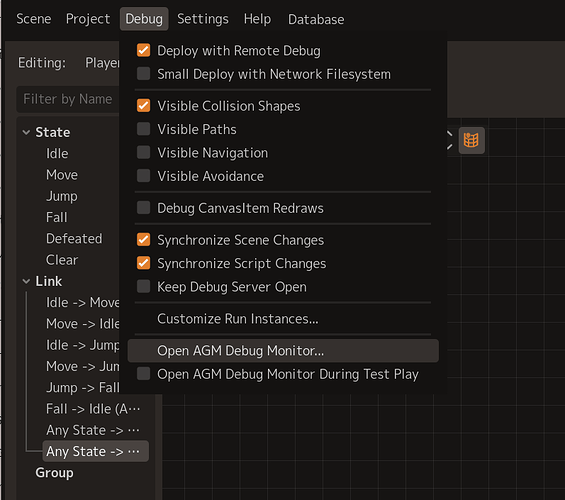Select the Idle -> Move link
Image resolution: width=565 pixels, height=500 pixels.
click(83, 303)
